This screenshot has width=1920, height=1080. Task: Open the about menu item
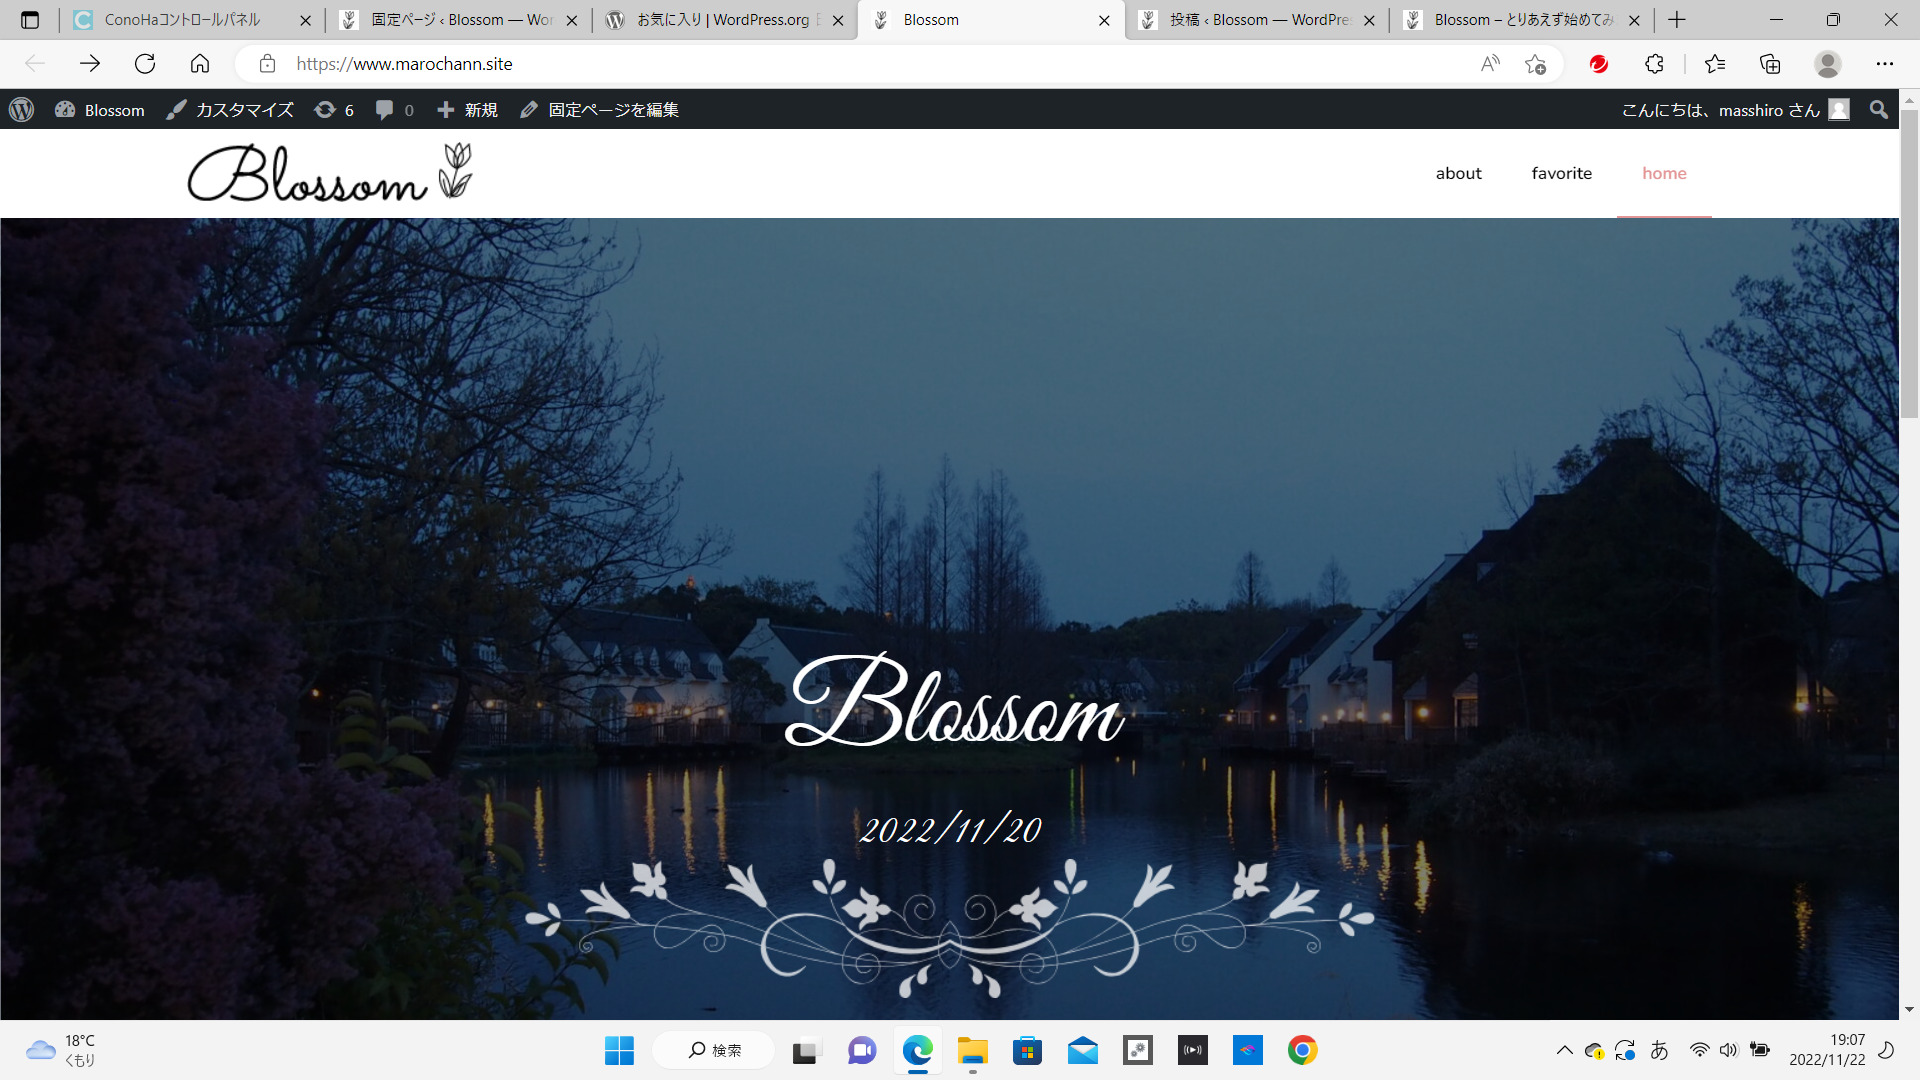1458,173
